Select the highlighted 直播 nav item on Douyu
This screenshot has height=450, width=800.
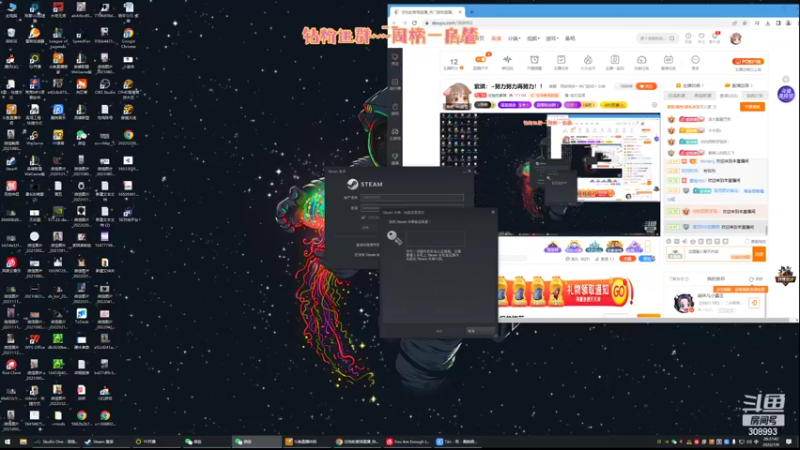click(x=496, y=38)
